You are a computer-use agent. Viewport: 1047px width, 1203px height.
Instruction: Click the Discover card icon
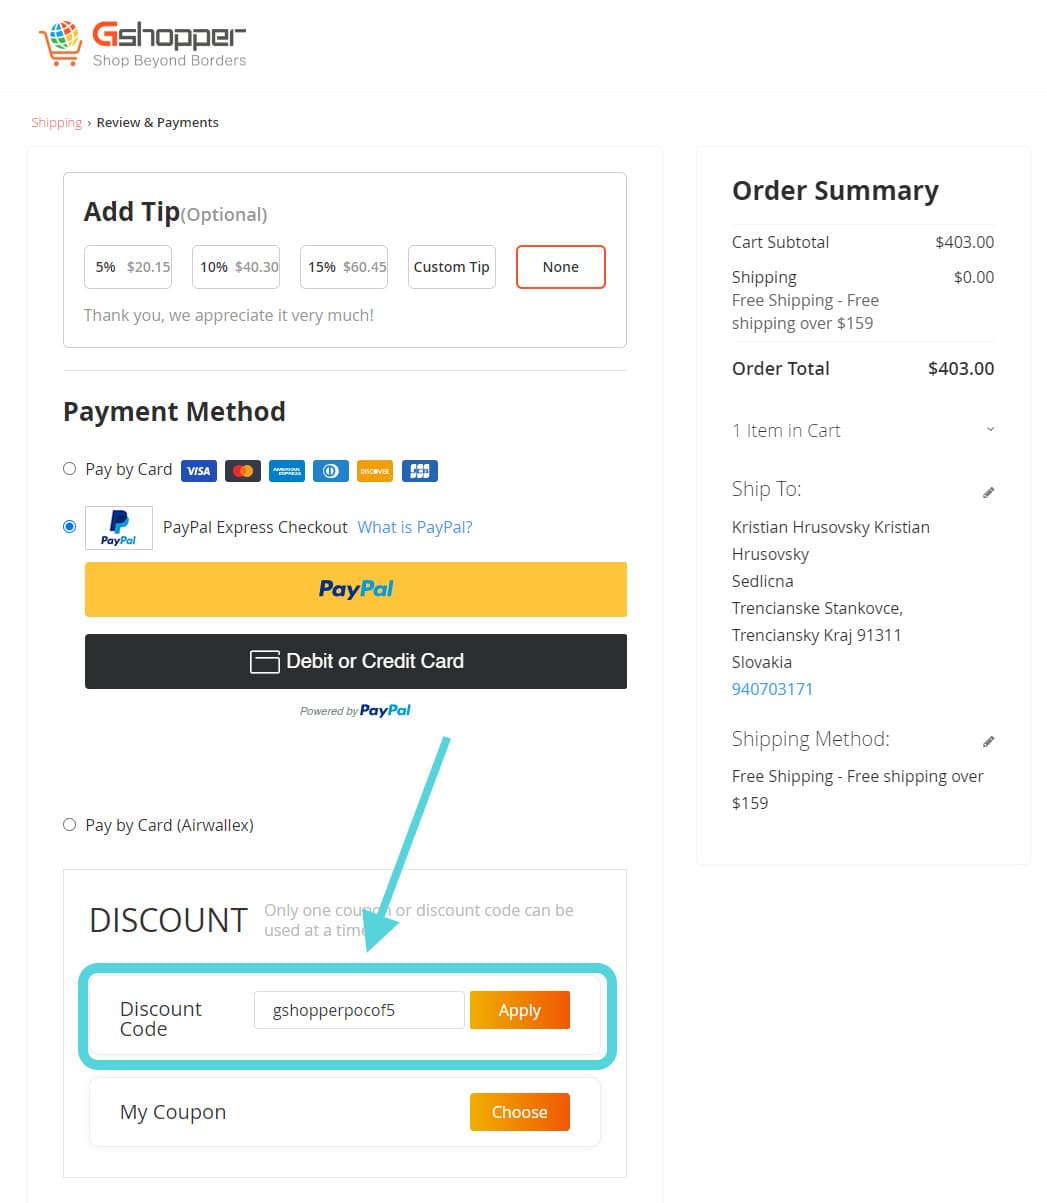(x=374, y=470)
